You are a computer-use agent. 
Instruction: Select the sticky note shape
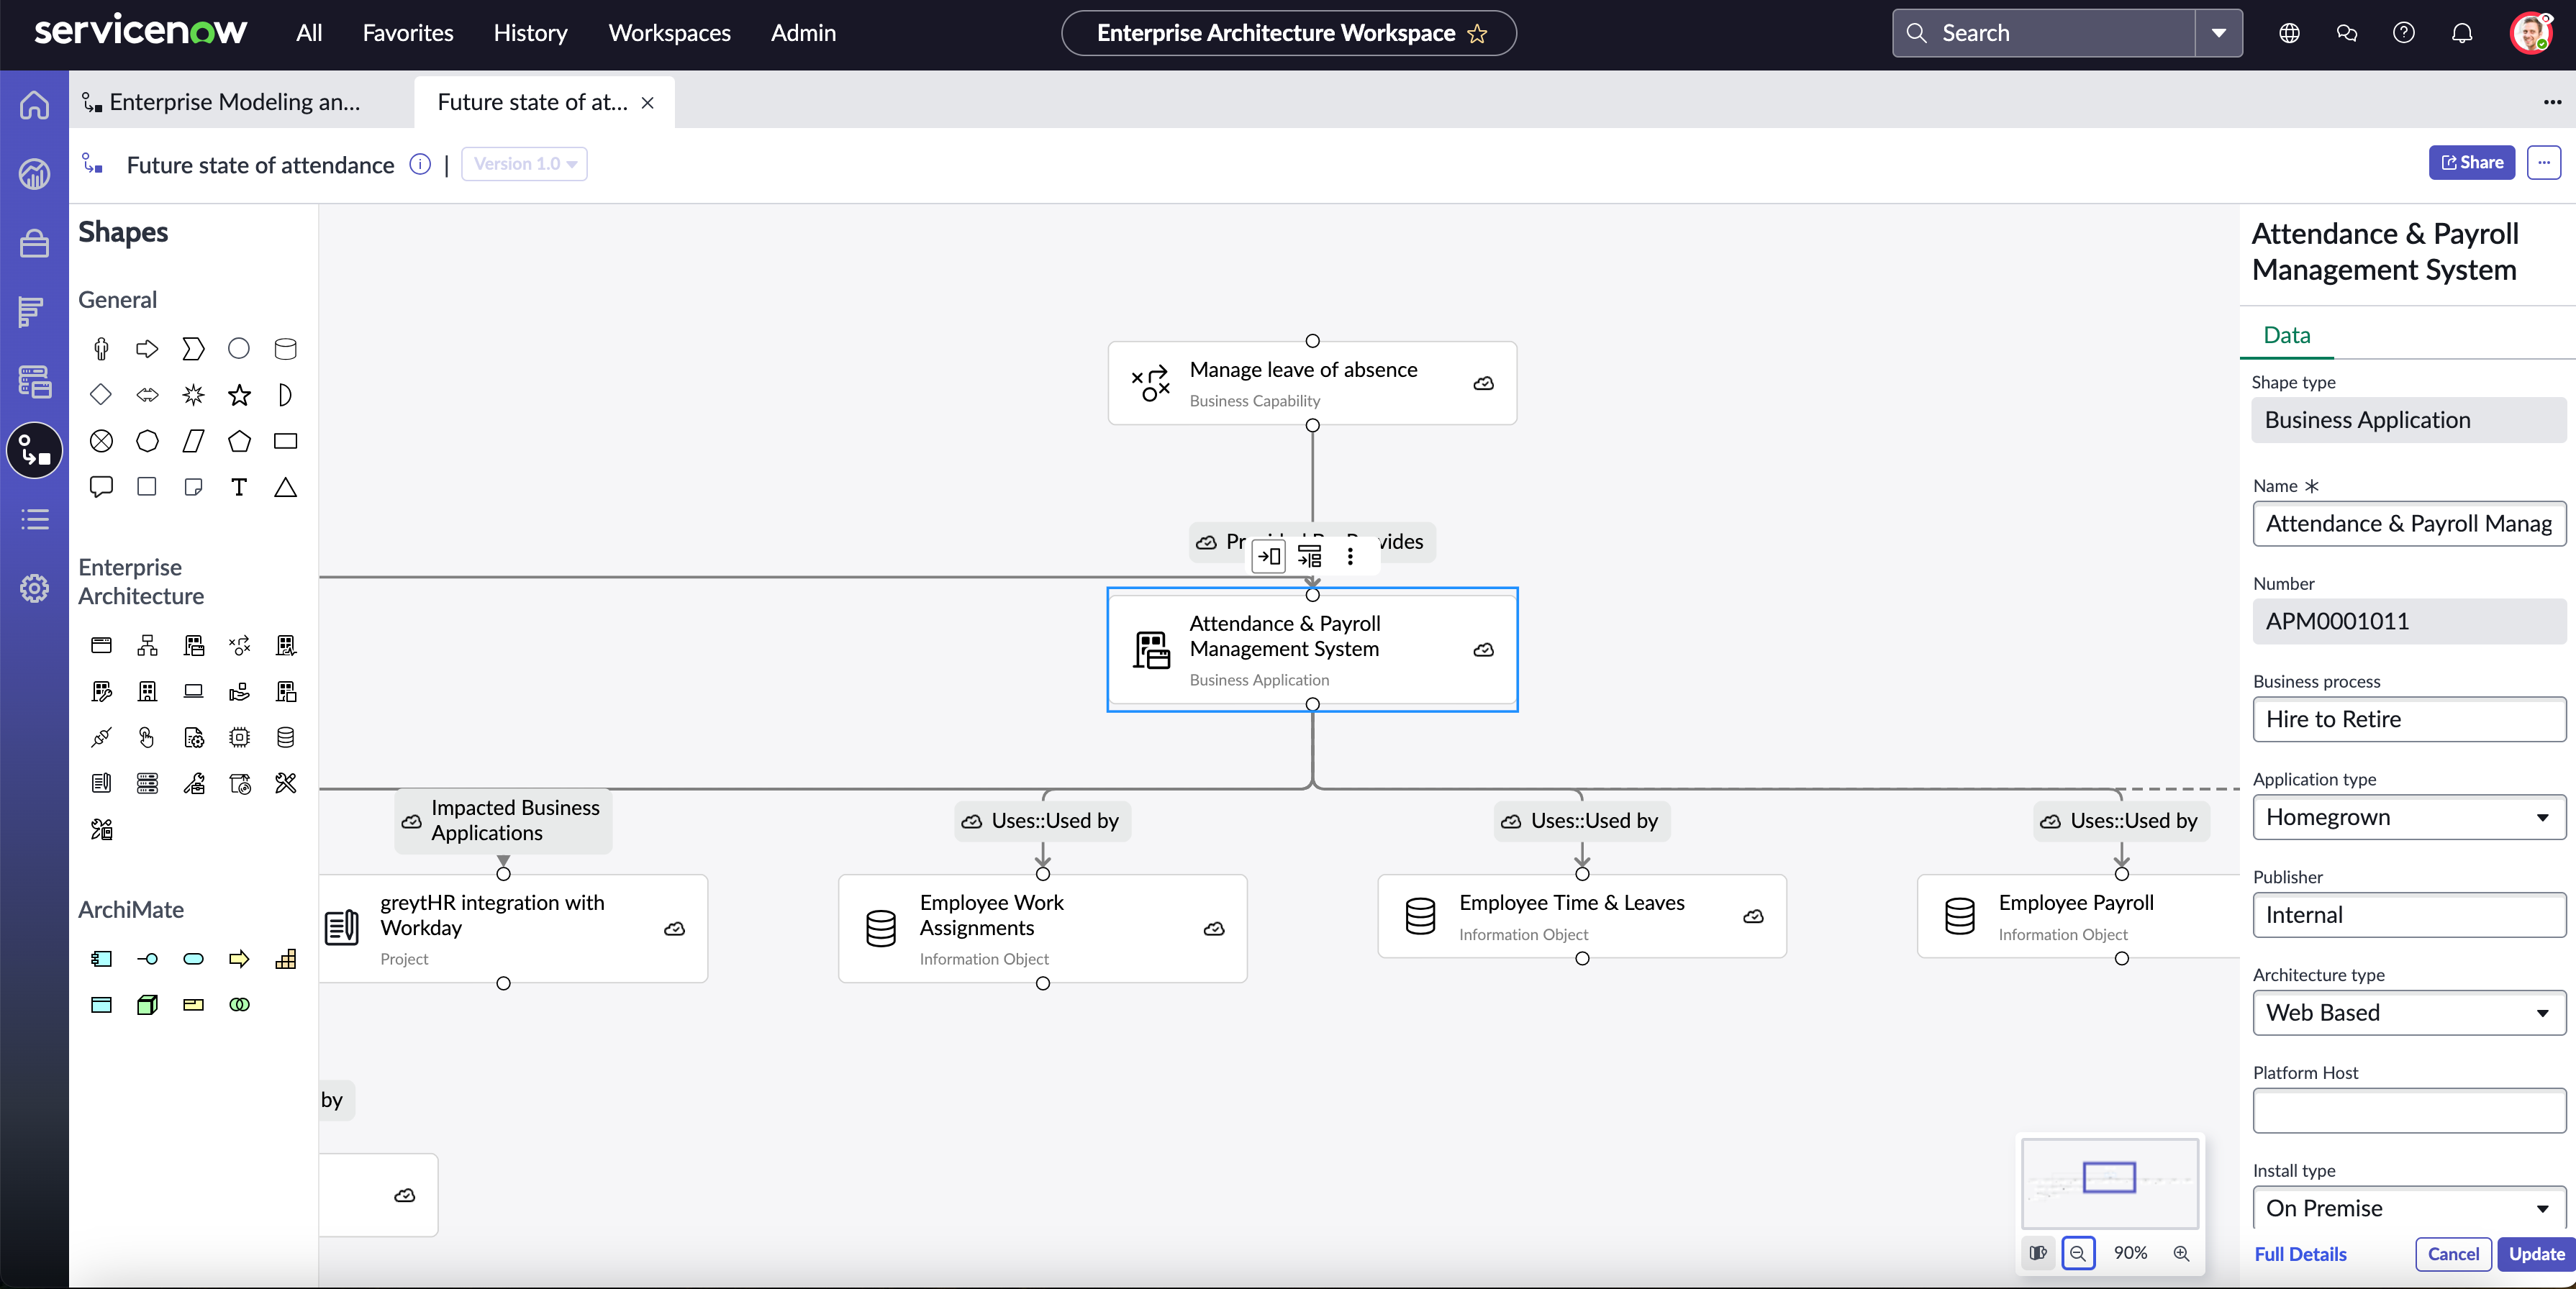(193, 487)
